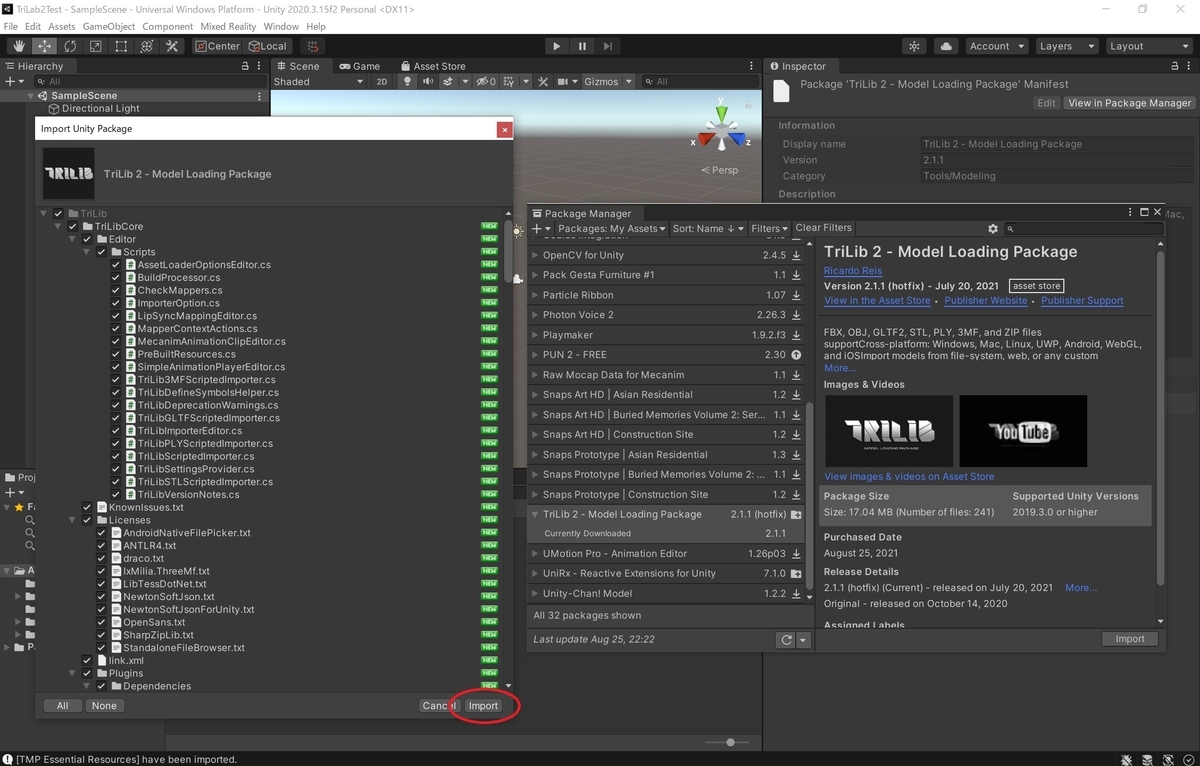Collapse the TriLibCore folder

pyautogui.click(x=58, y=227)
